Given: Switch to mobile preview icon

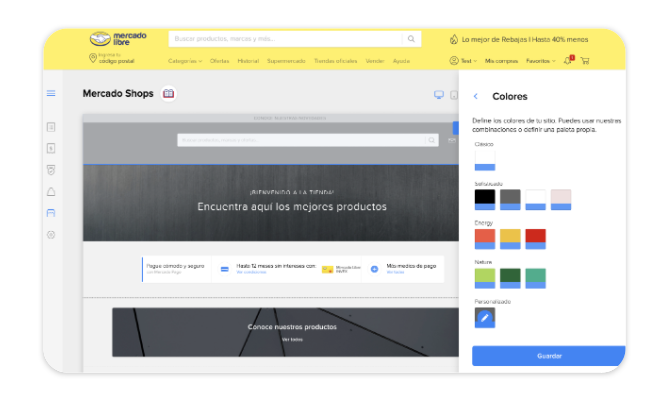Looking at the screenshot, I should [454, 95].
